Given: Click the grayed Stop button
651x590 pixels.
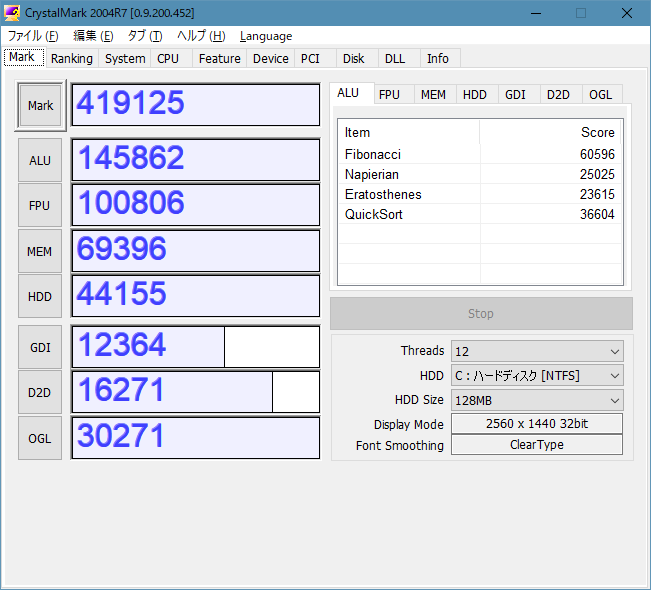Looking at the screenshot, I should tap(481, 313).
